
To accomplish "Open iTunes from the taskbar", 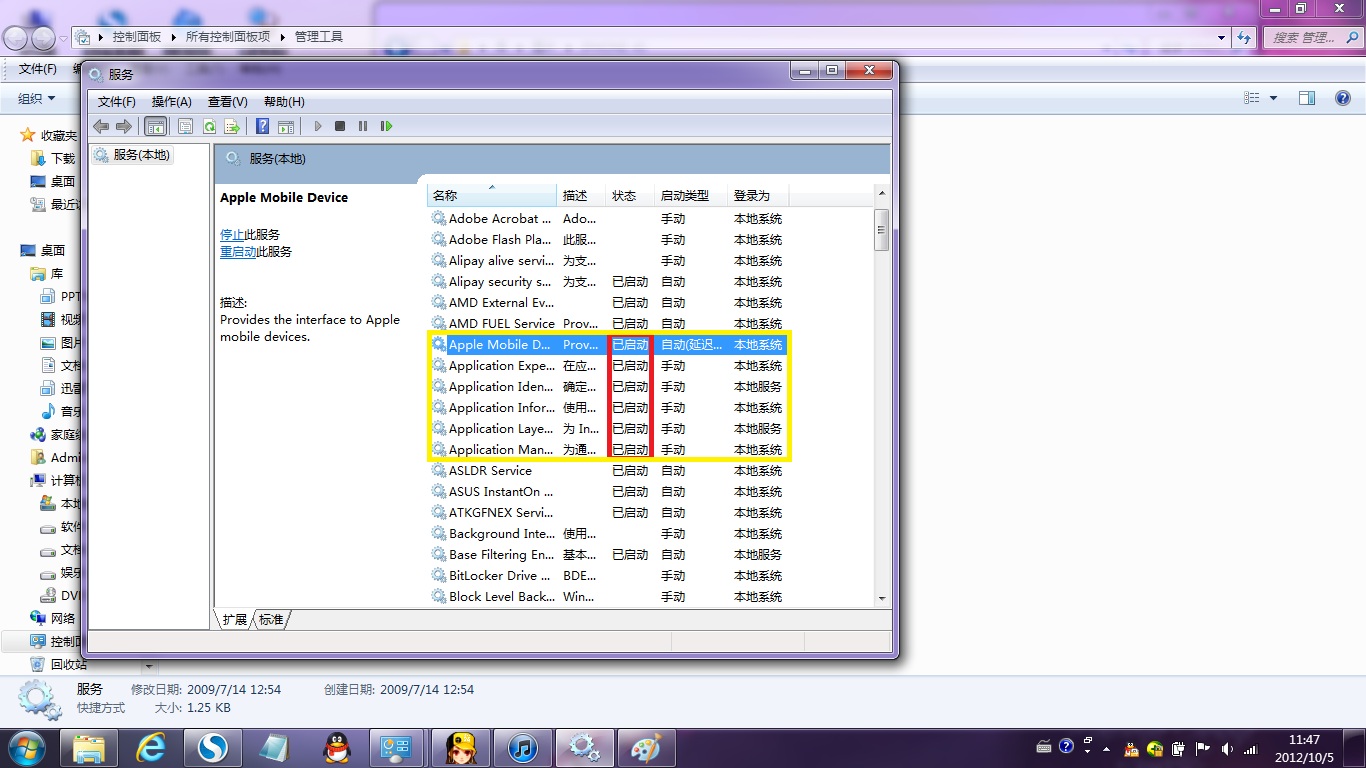I will coord(523,747).
